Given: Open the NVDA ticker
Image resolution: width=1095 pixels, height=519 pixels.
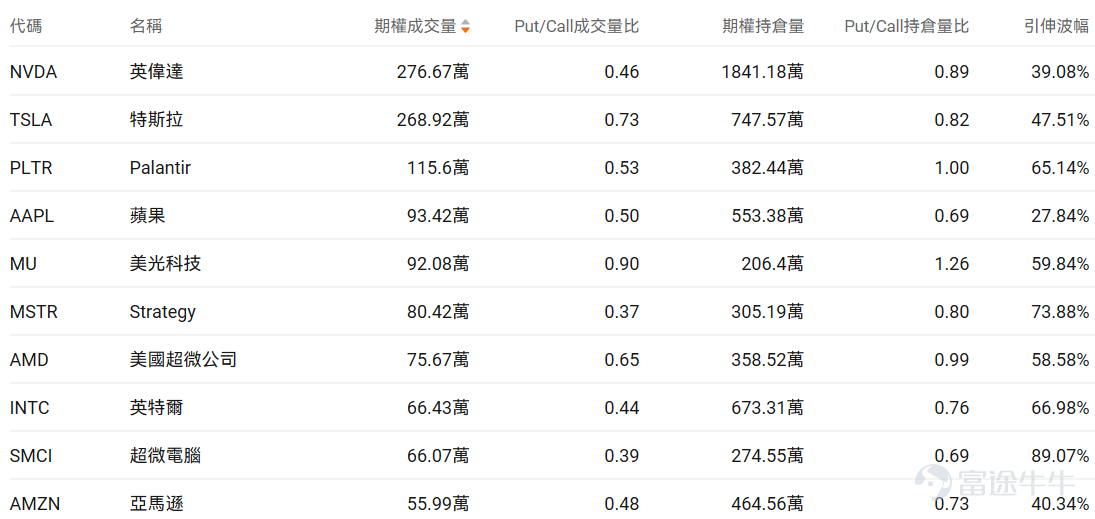Looking at the screenshot, I should 34,71.
